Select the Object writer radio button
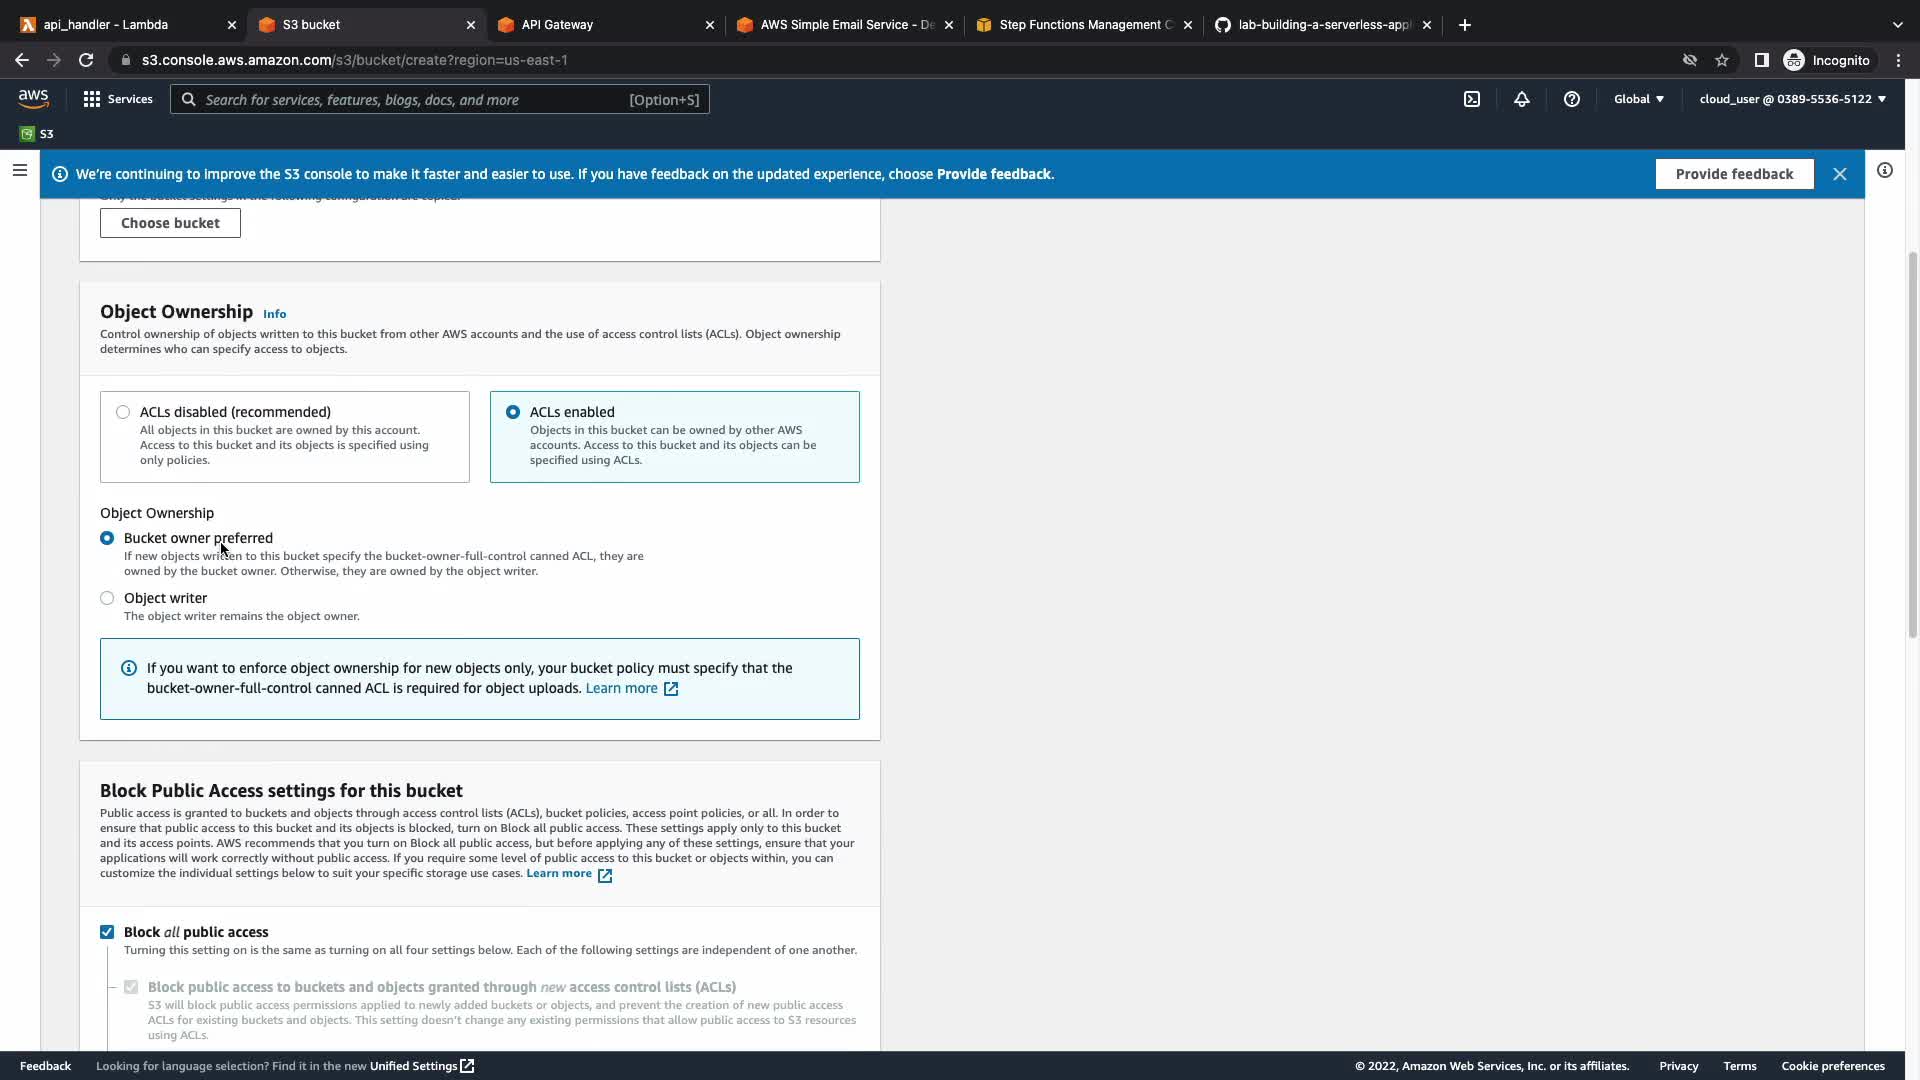Screen dimensions: 1920x1080 [107, 598]
